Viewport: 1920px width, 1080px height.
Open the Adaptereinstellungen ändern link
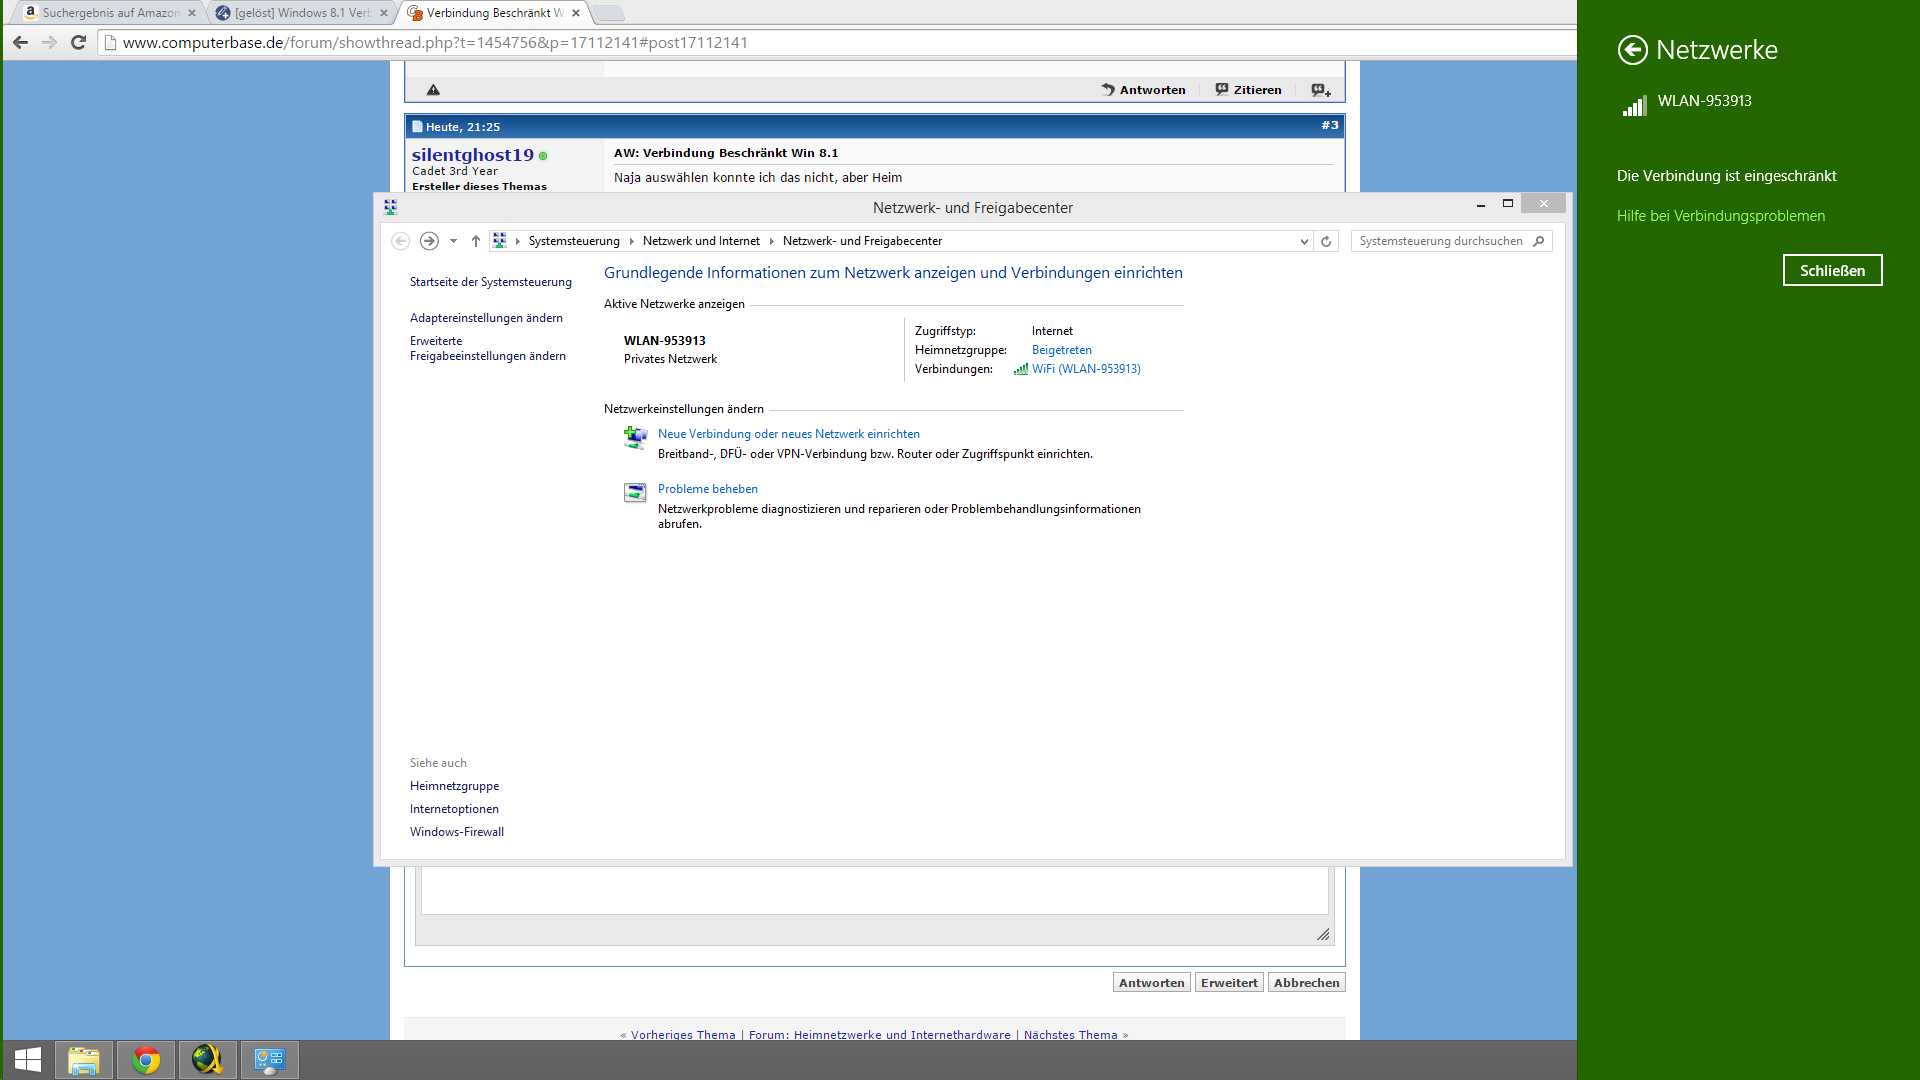(x=486, y=318)
